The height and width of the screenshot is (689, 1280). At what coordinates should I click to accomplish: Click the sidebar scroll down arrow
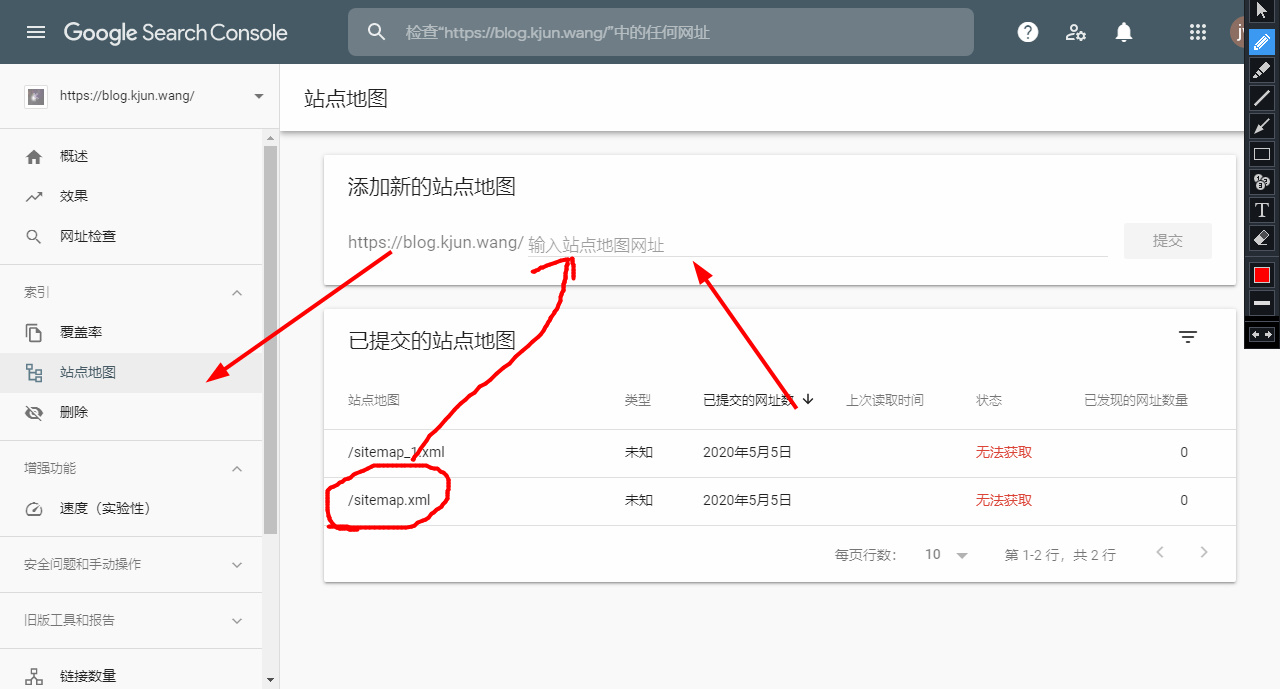point(270,680)
